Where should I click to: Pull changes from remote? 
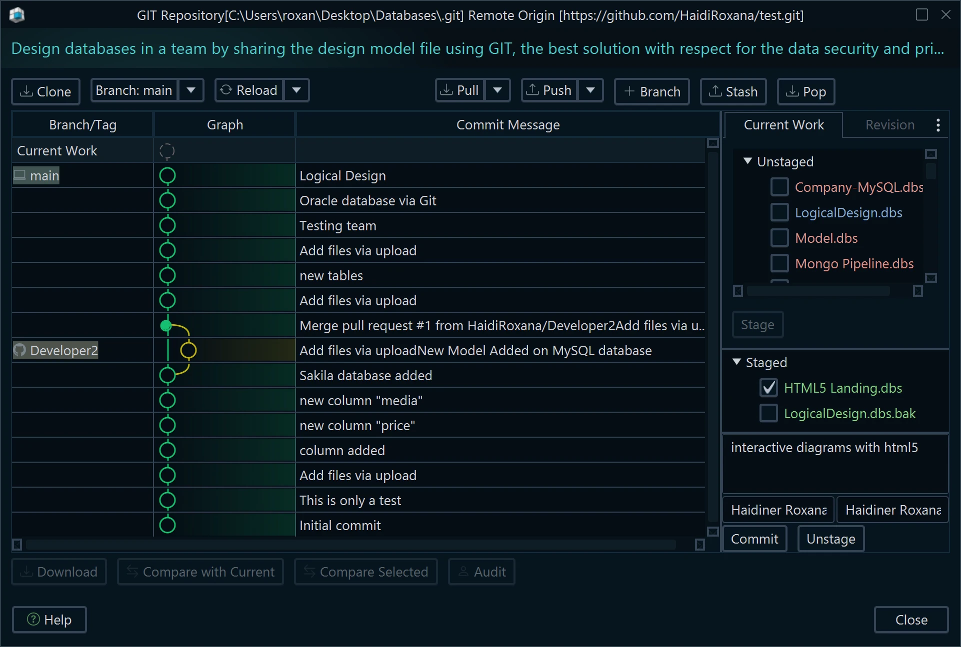tap(460, 90)
